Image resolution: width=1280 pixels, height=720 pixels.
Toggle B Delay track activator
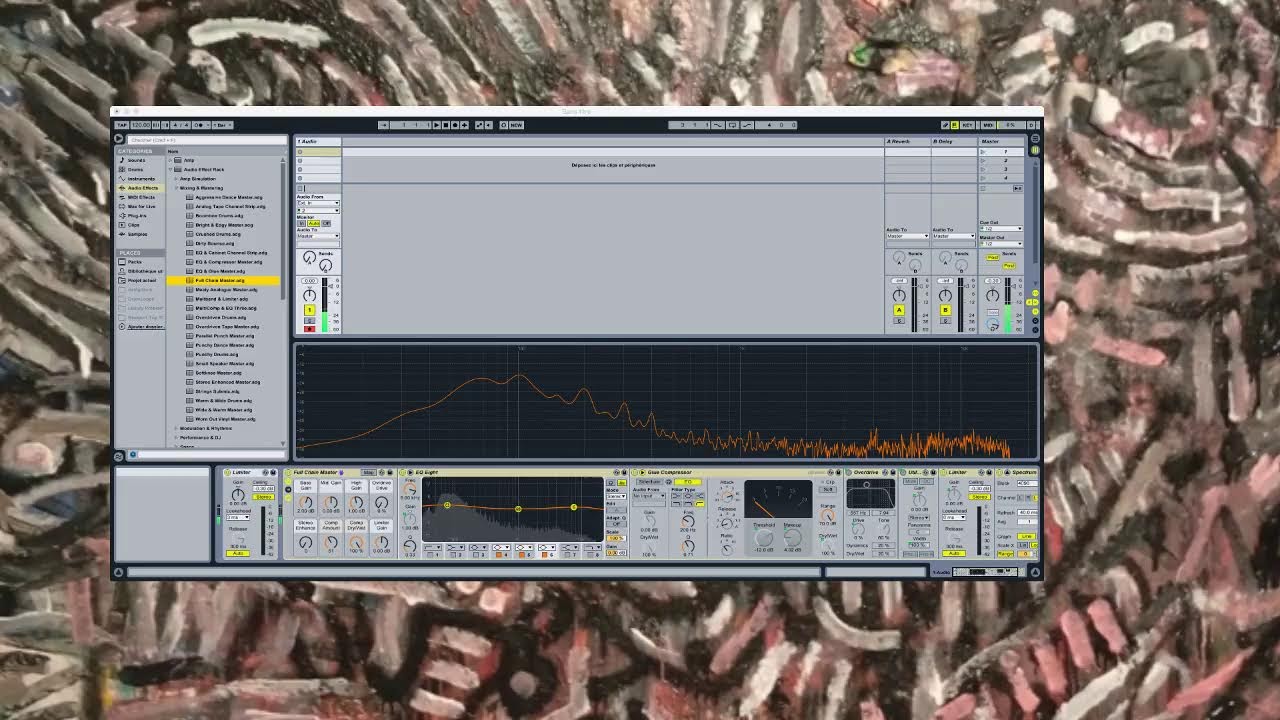point(946,310)
